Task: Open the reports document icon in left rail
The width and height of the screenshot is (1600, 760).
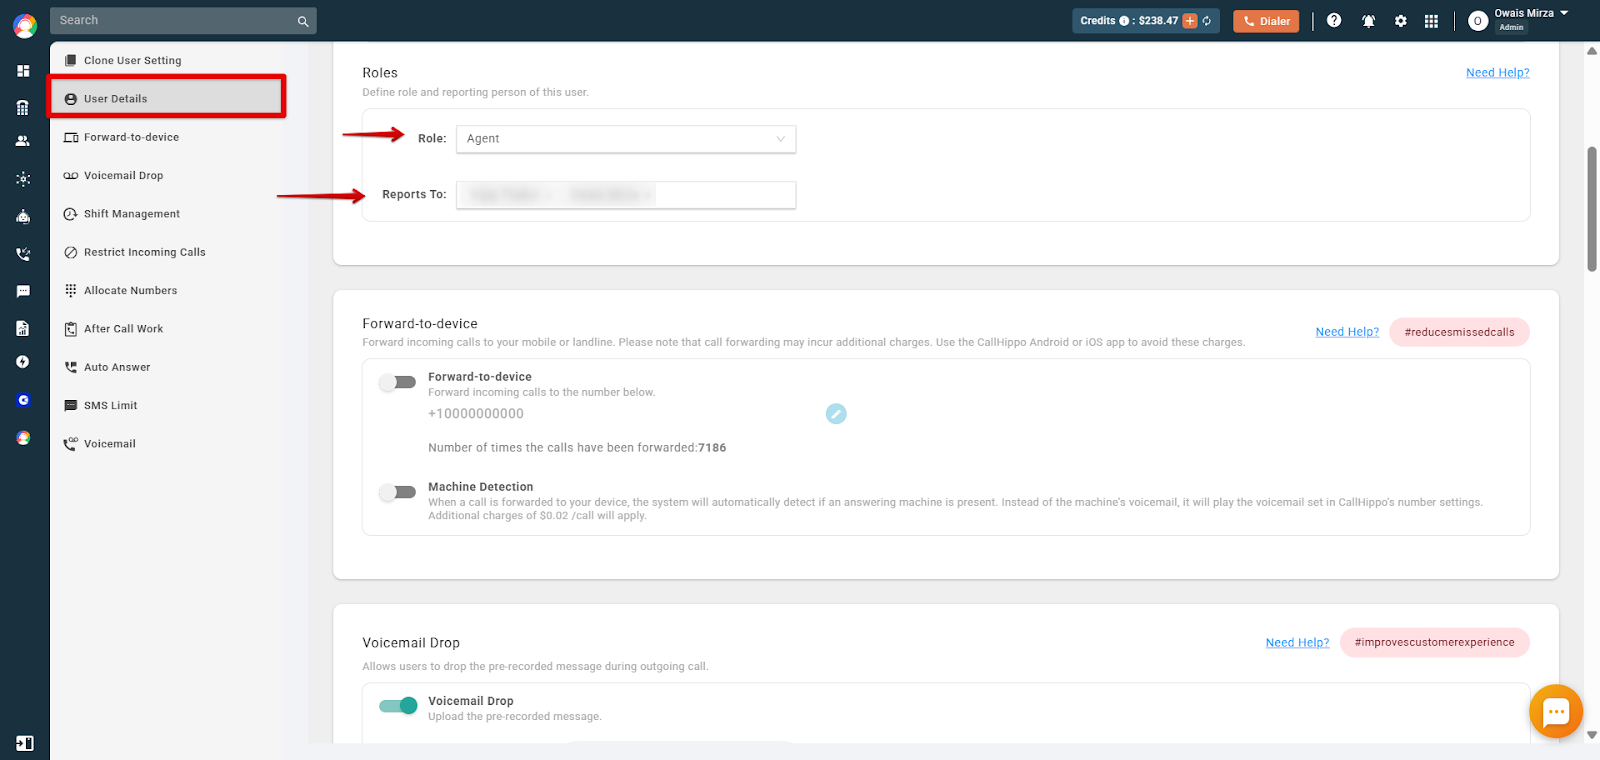Action: click(23, 328)
